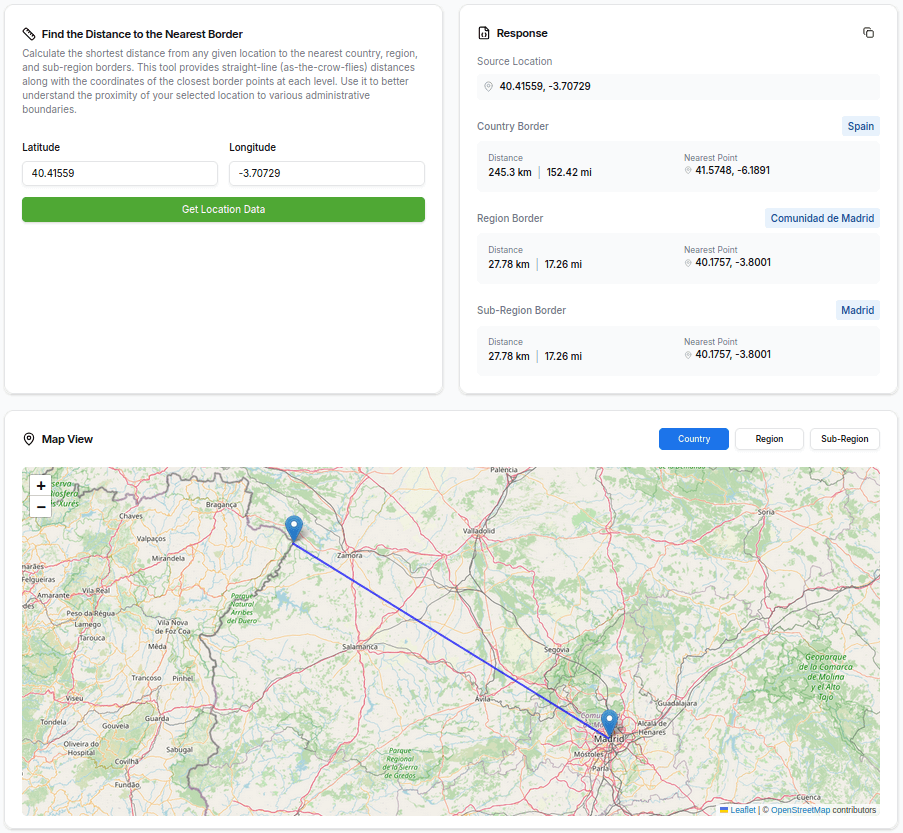Image resolution: width=903 pixels, height=833 pixels.
Task: Click the pin icon next to 41.5748, -6.1891
Action: point(688,171)
